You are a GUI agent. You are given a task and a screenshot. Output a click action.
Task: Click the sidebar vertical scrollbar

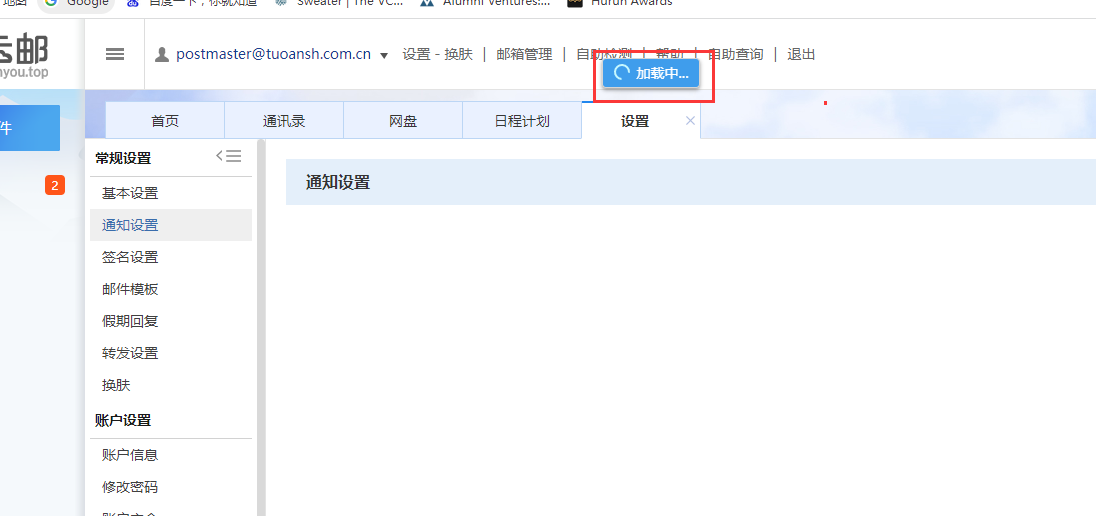click(261, 330)
